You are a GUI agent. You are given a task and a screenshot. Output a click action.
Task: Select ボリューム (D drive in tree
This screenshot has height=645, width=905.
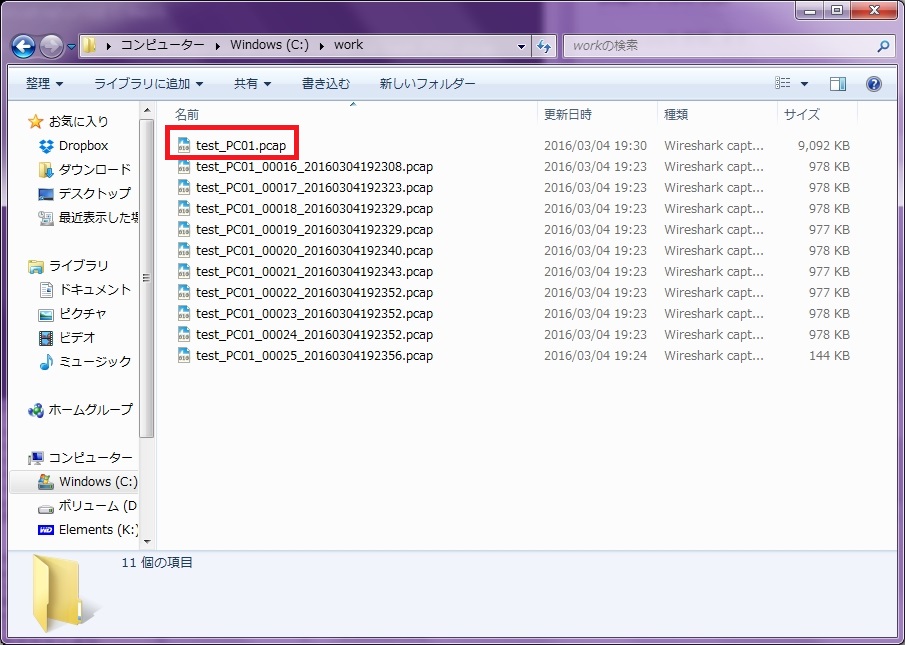[98, 506]
